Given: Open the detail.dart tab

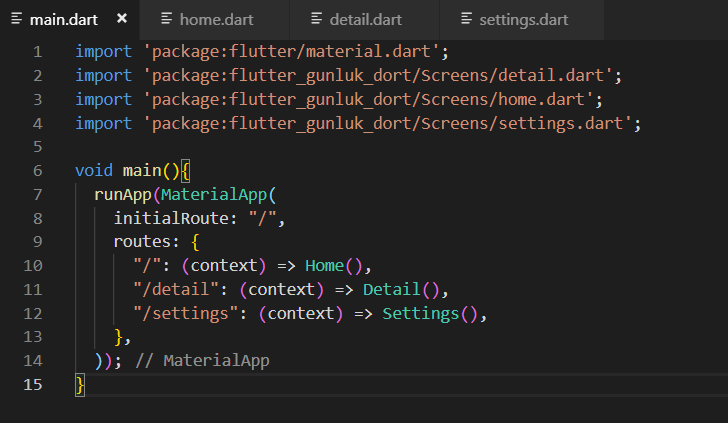Looking at the screenshot, I should coord(364,20).
